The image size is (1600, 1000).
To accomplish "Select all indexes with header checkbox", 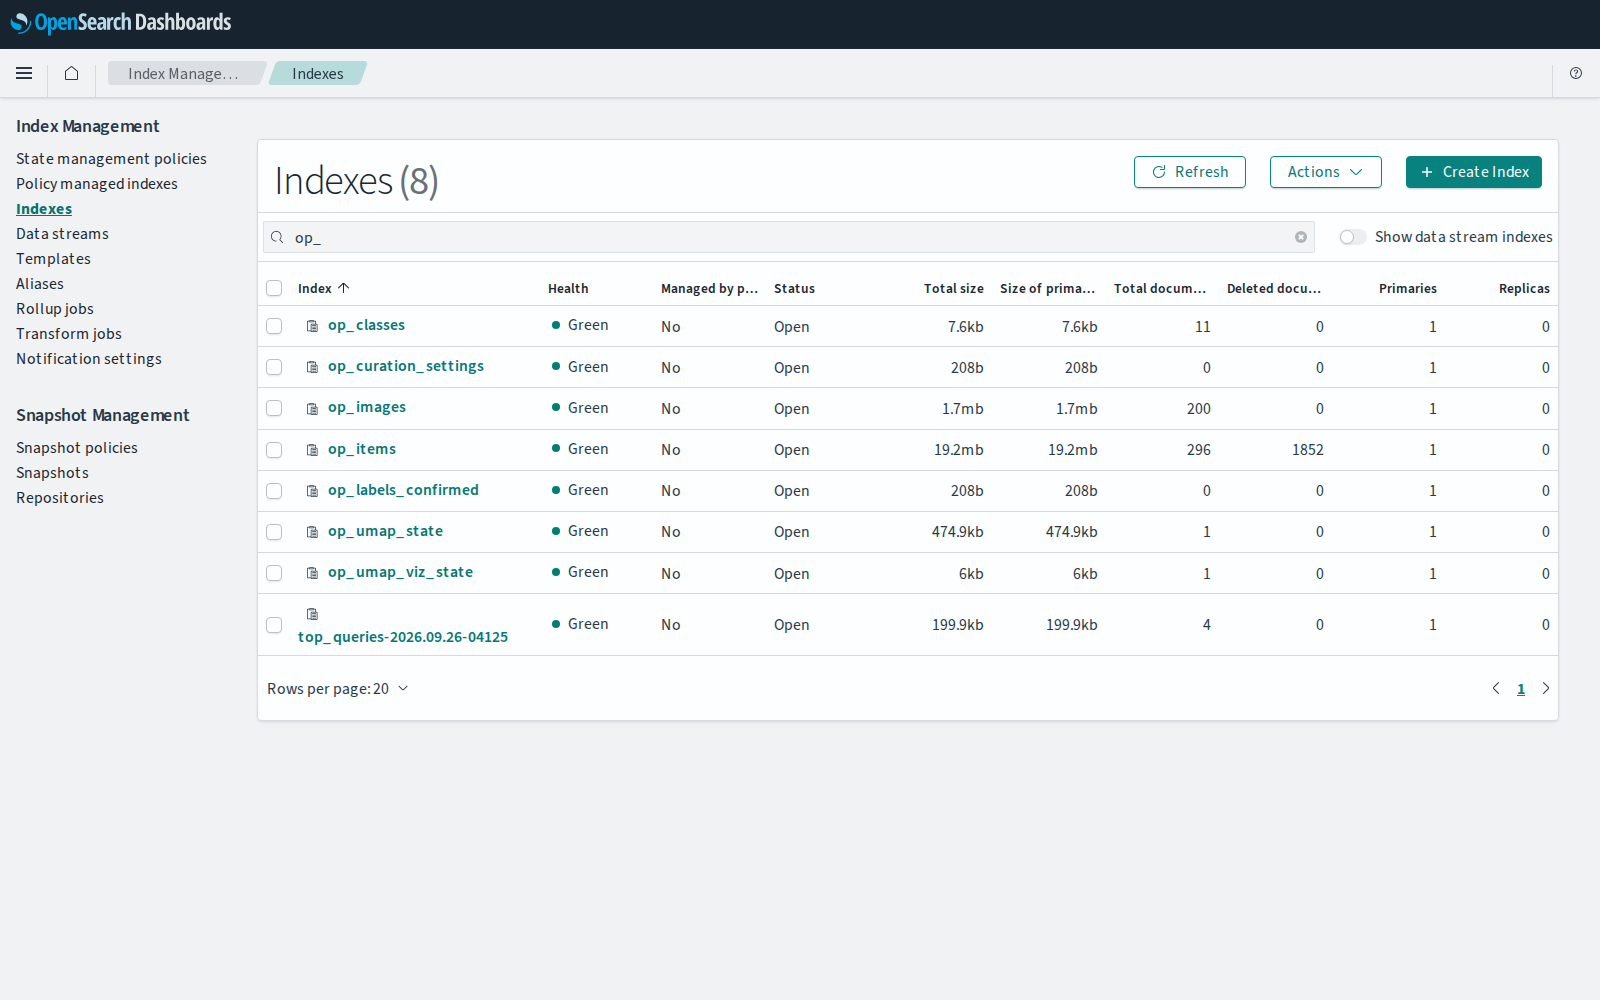I will pos(274,288).
